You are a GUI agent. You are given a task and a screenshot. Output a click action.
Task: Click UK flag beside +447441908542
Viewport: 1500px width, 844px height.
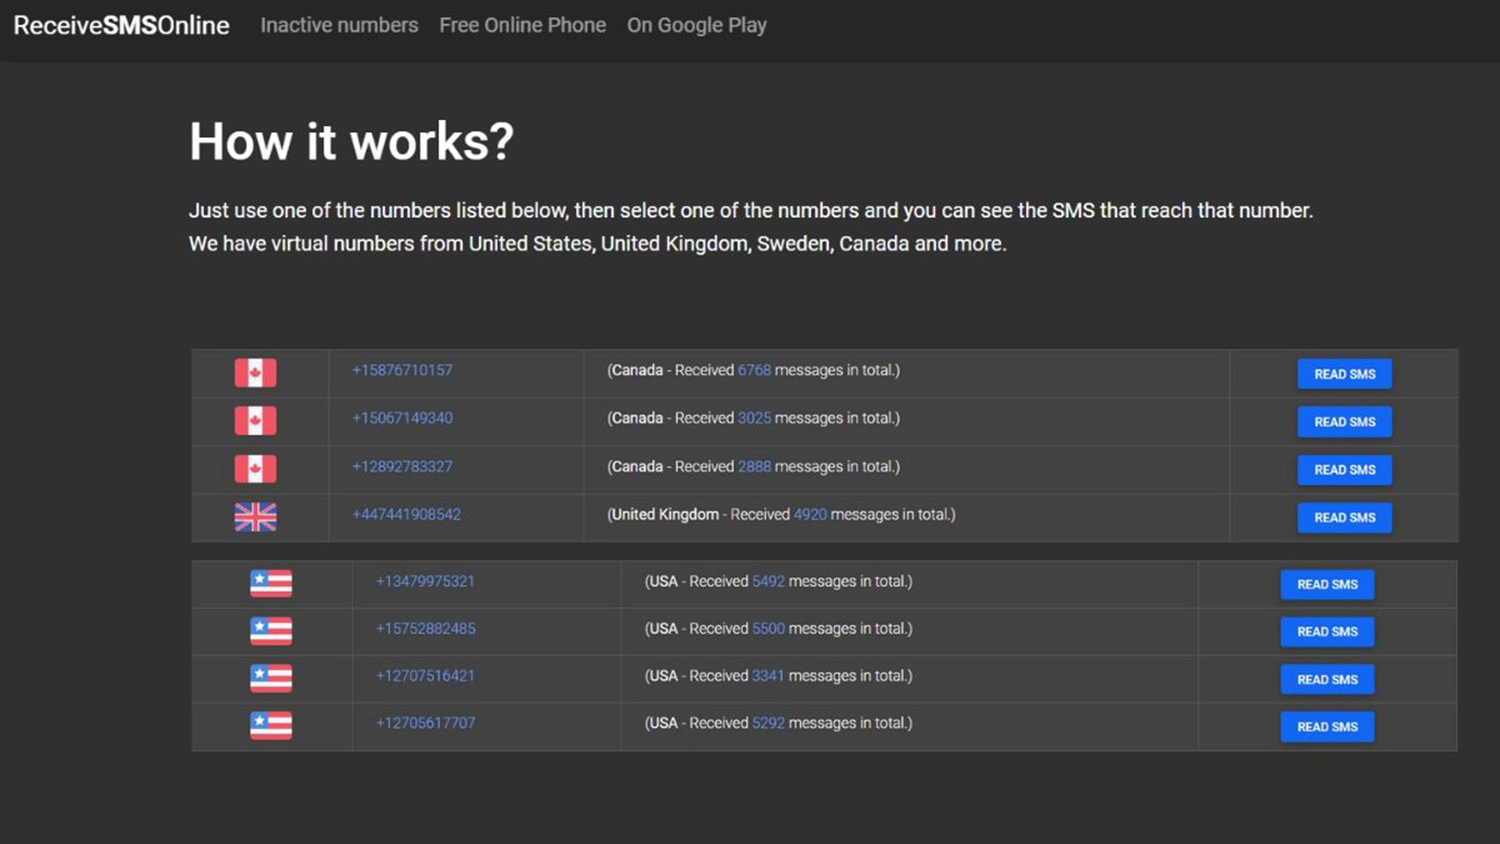pos(255,517)
